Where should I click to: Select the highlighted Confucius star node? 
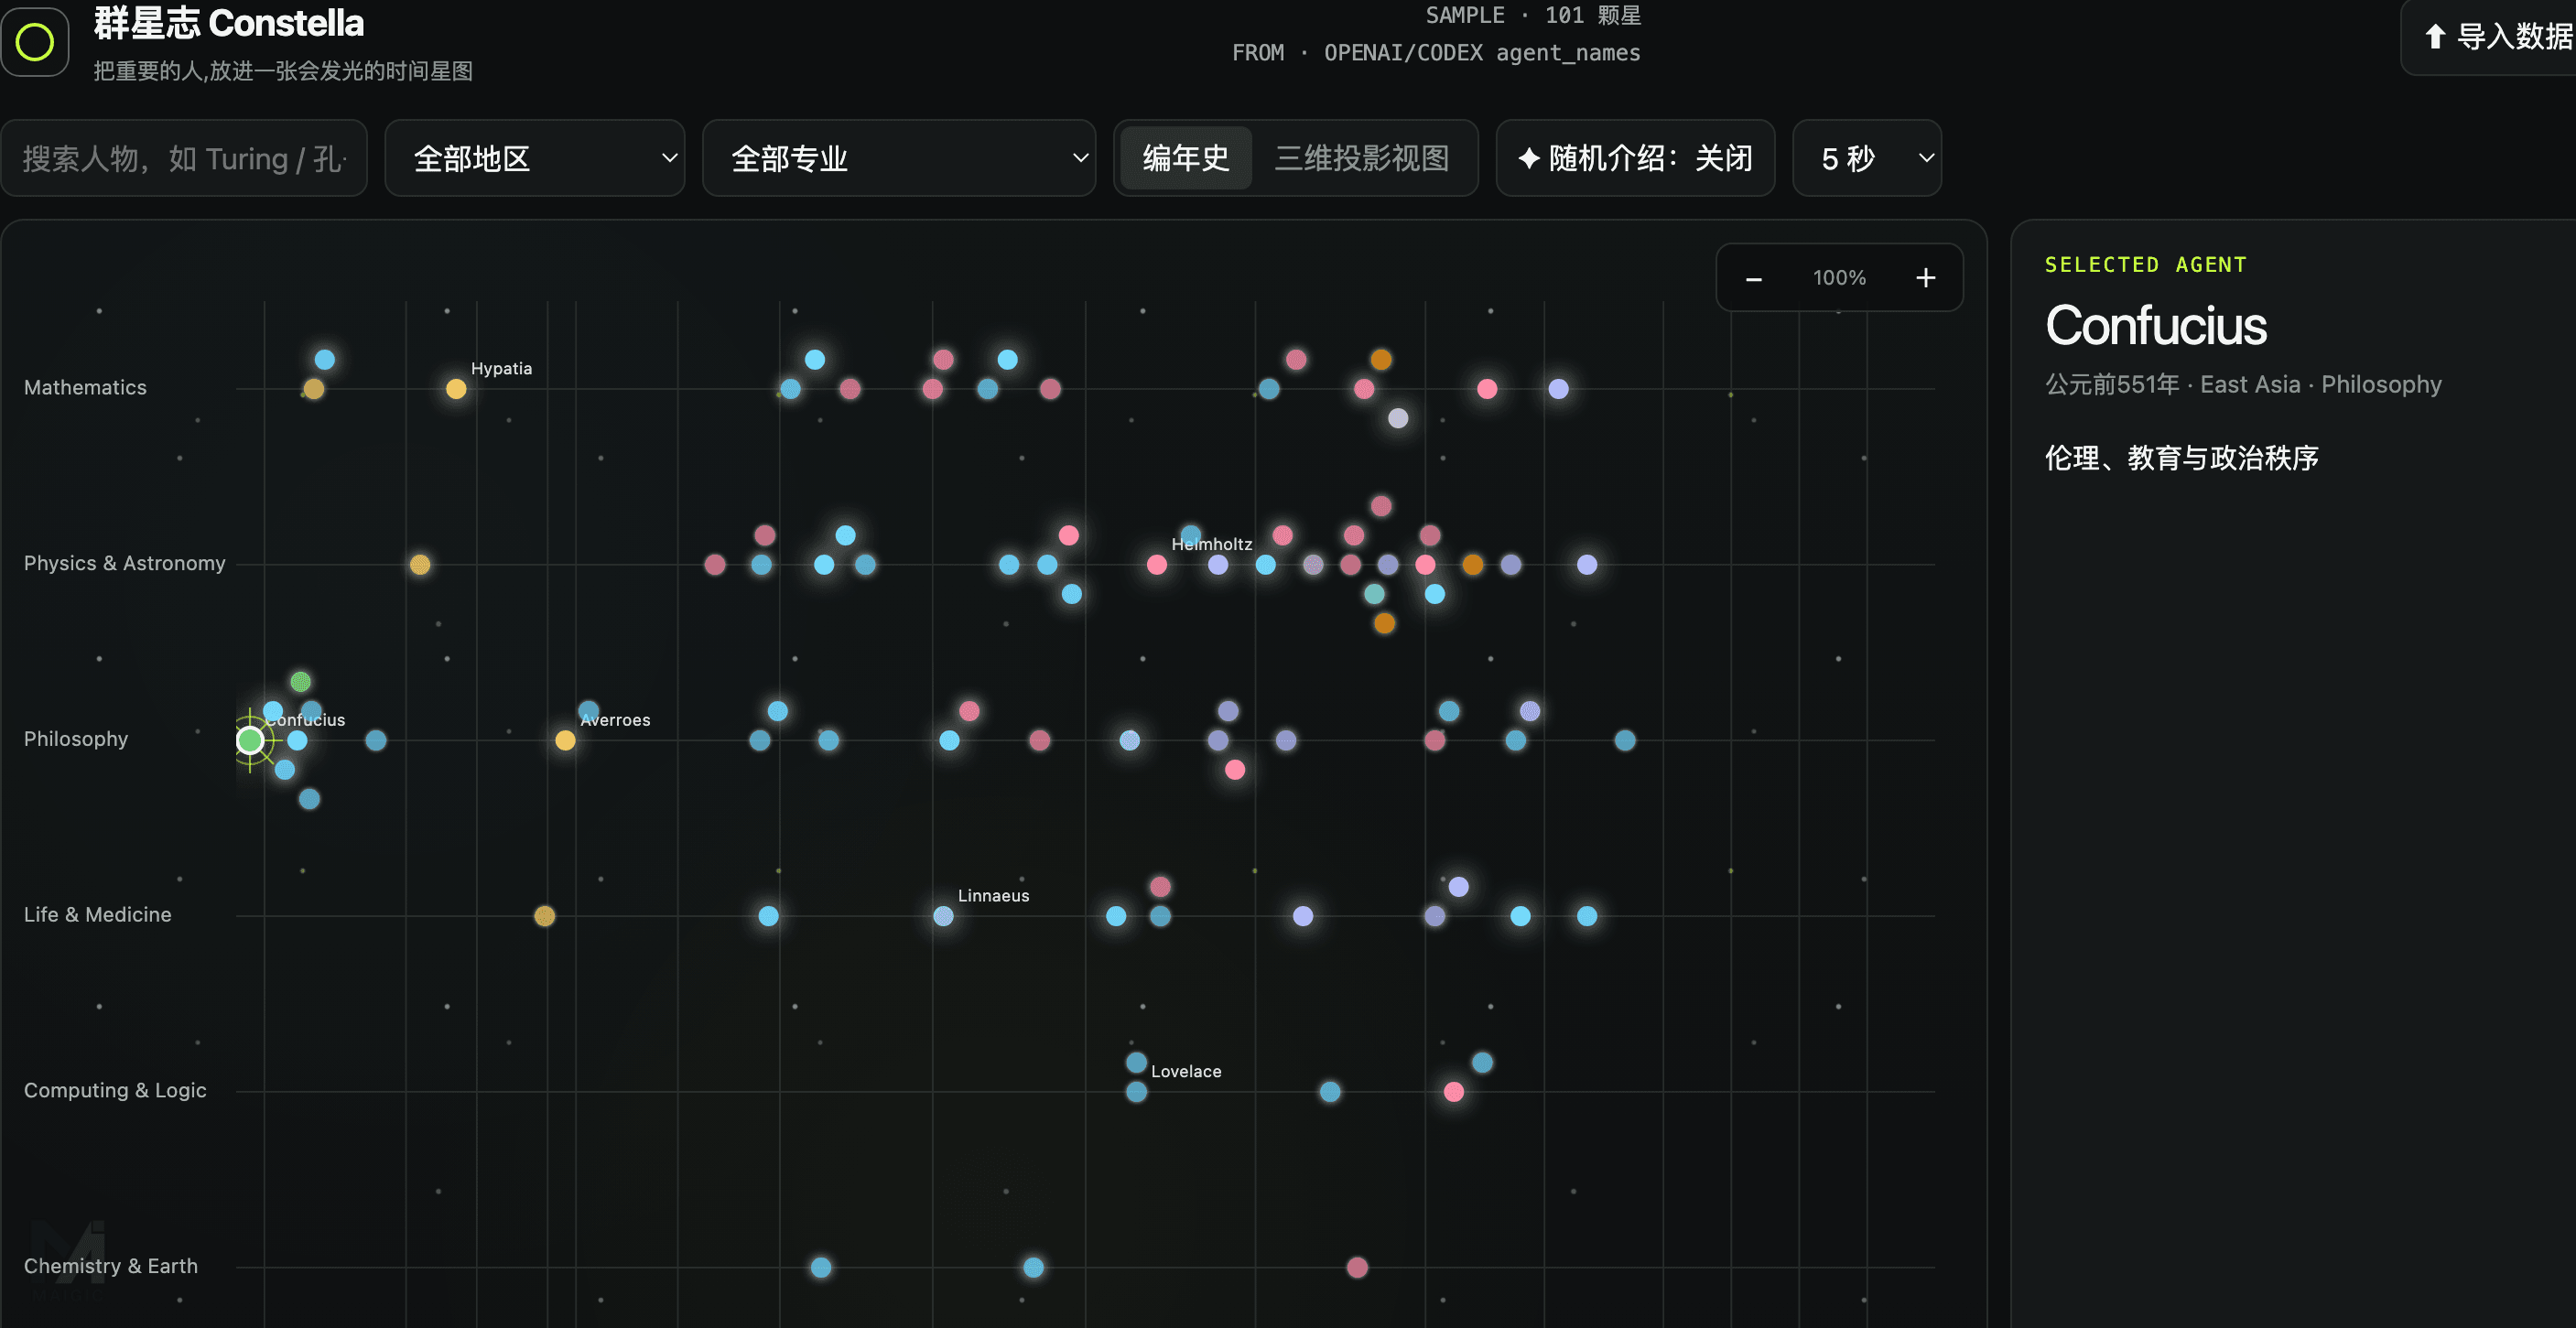(x=250, y=740)
